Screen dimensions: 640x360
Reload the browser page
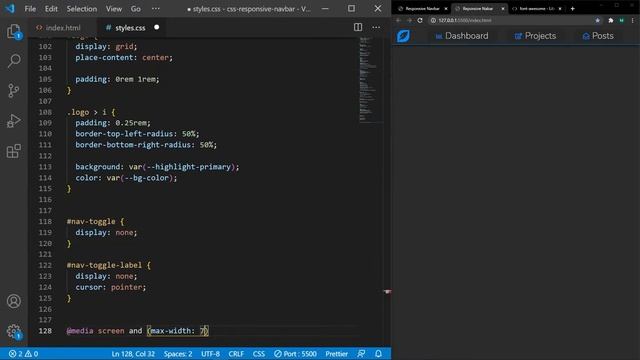tap(420, 20)
